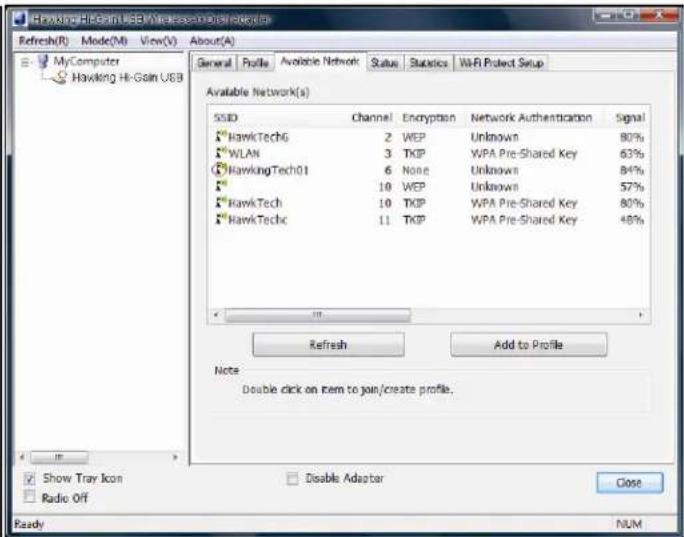Screen dimensions: 684x537
Task: Click the signal icon beside WLAN
Action: pyautogui.click(x=221, y=153)
